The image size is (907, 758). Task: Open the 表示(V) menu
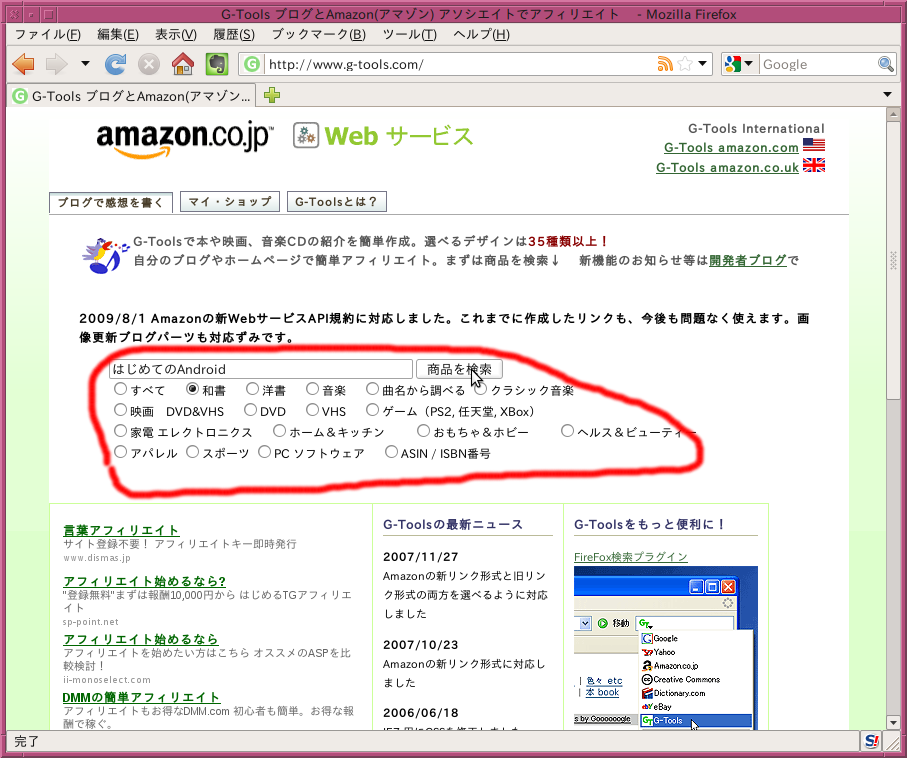click(x=176, y=35)
